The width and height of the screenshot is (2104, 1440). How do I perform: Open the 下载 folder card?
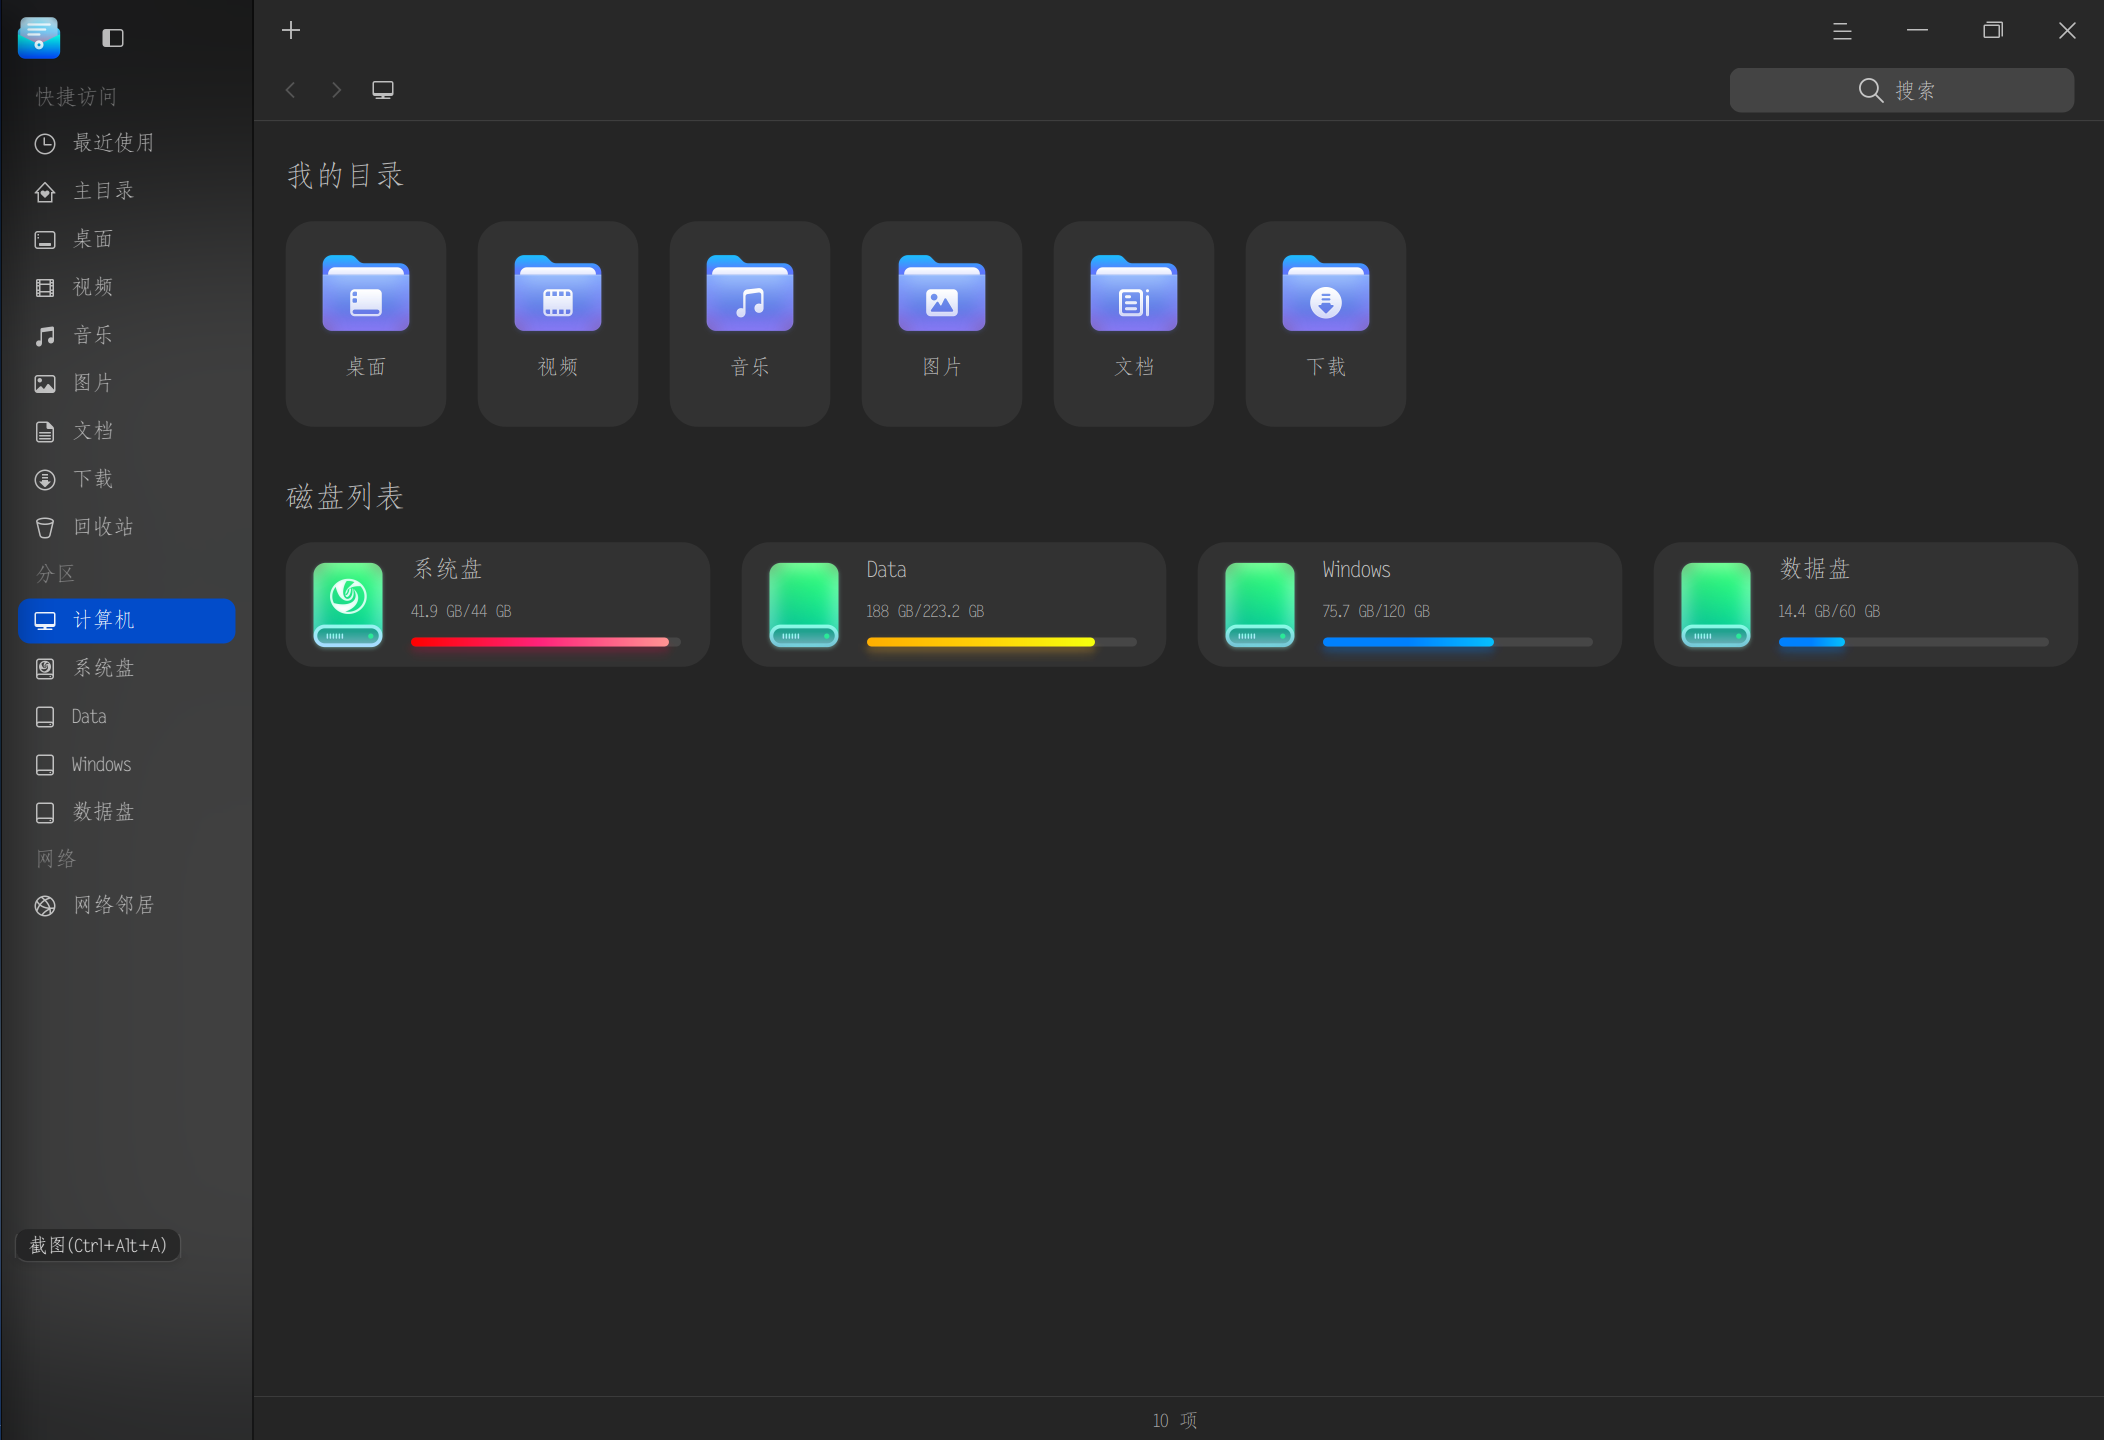click(x=1326, y=323)
